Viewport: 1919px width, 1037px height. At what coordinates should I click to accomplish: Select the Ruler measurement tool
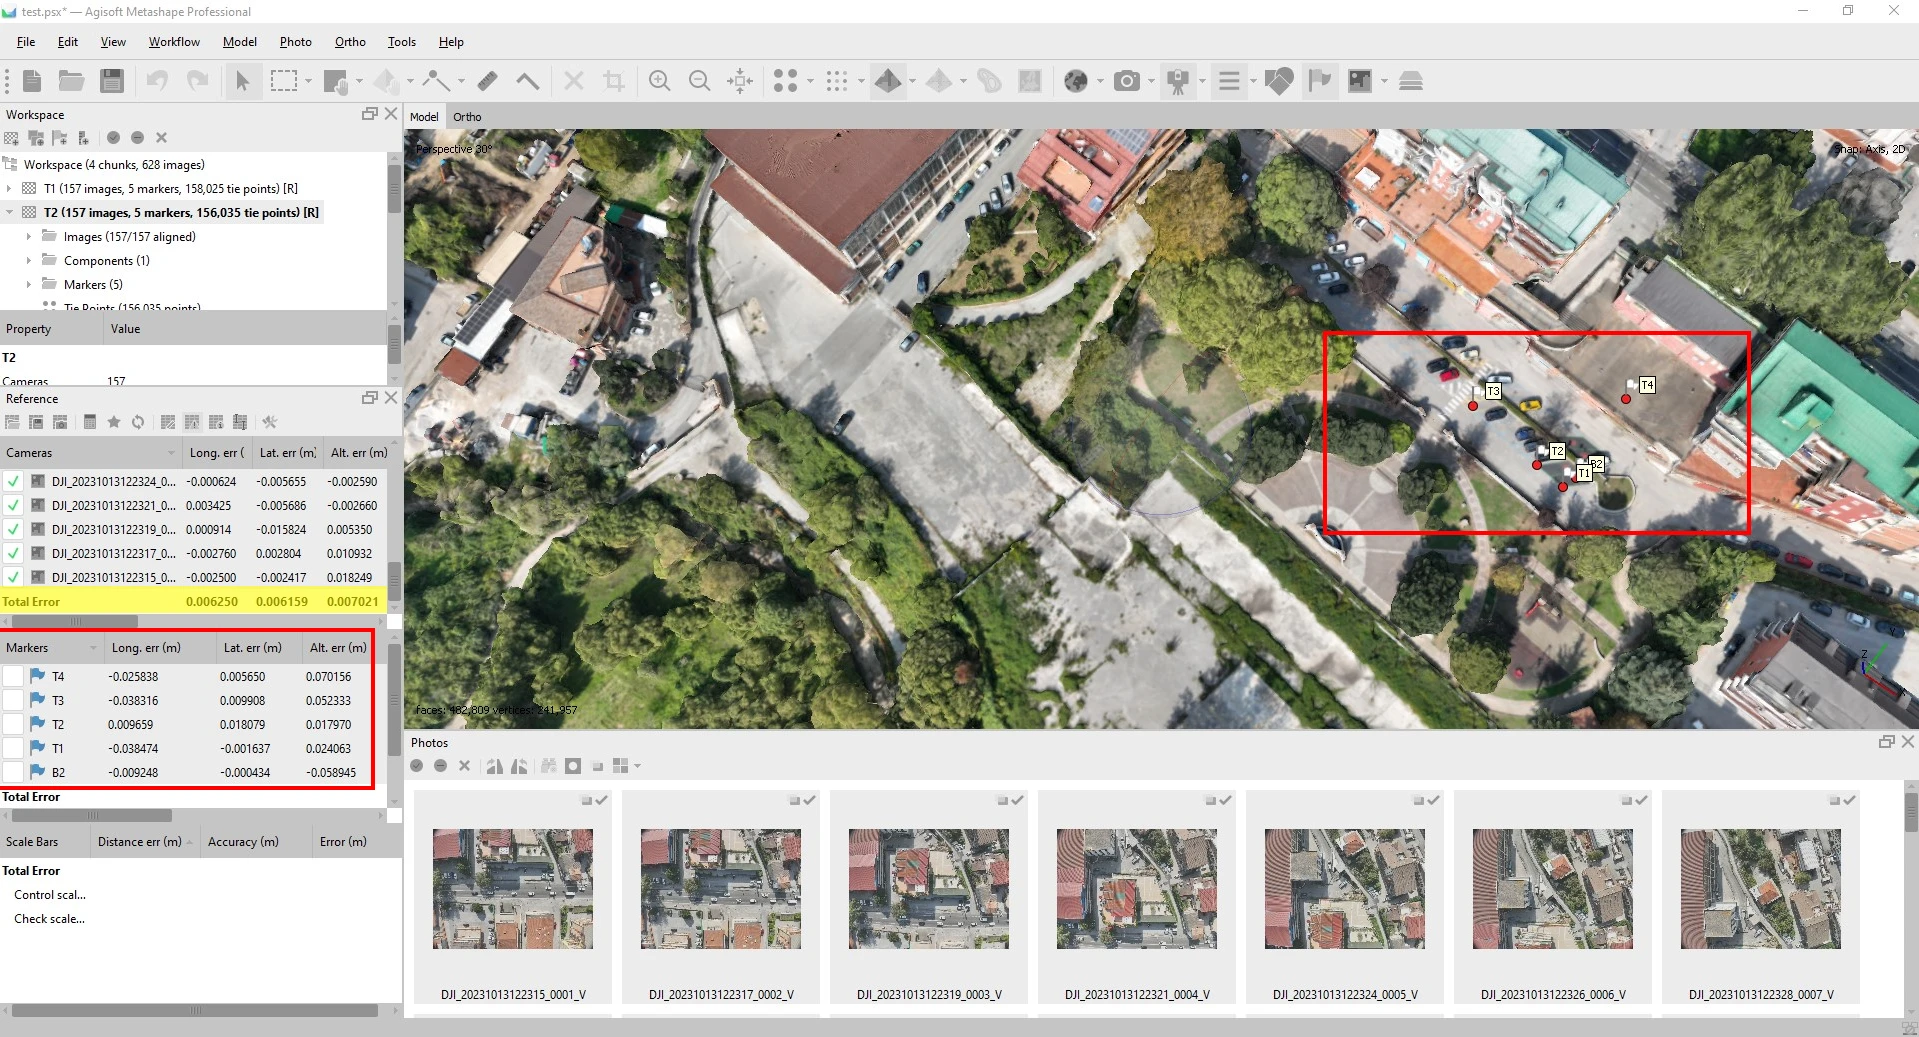[488, 81]
